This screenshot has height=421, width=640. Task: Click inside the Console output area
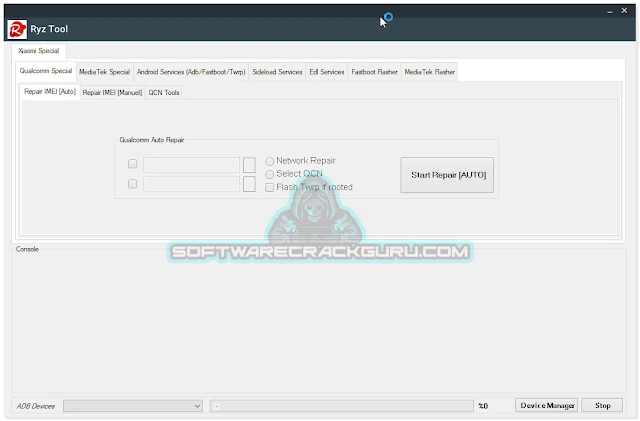(x=319, y=323)
